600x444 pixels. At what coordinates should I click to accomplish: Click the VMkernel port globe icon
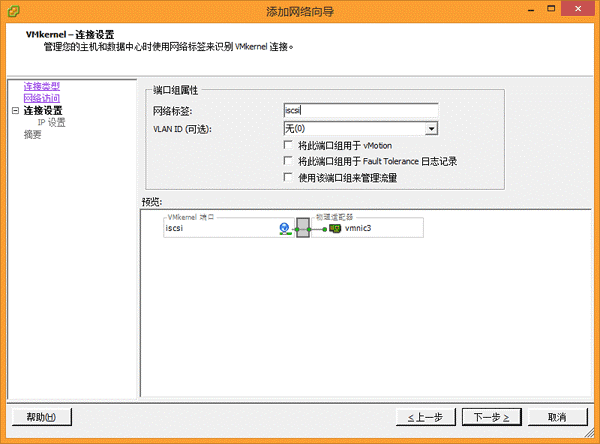click(x=284, y=229)
